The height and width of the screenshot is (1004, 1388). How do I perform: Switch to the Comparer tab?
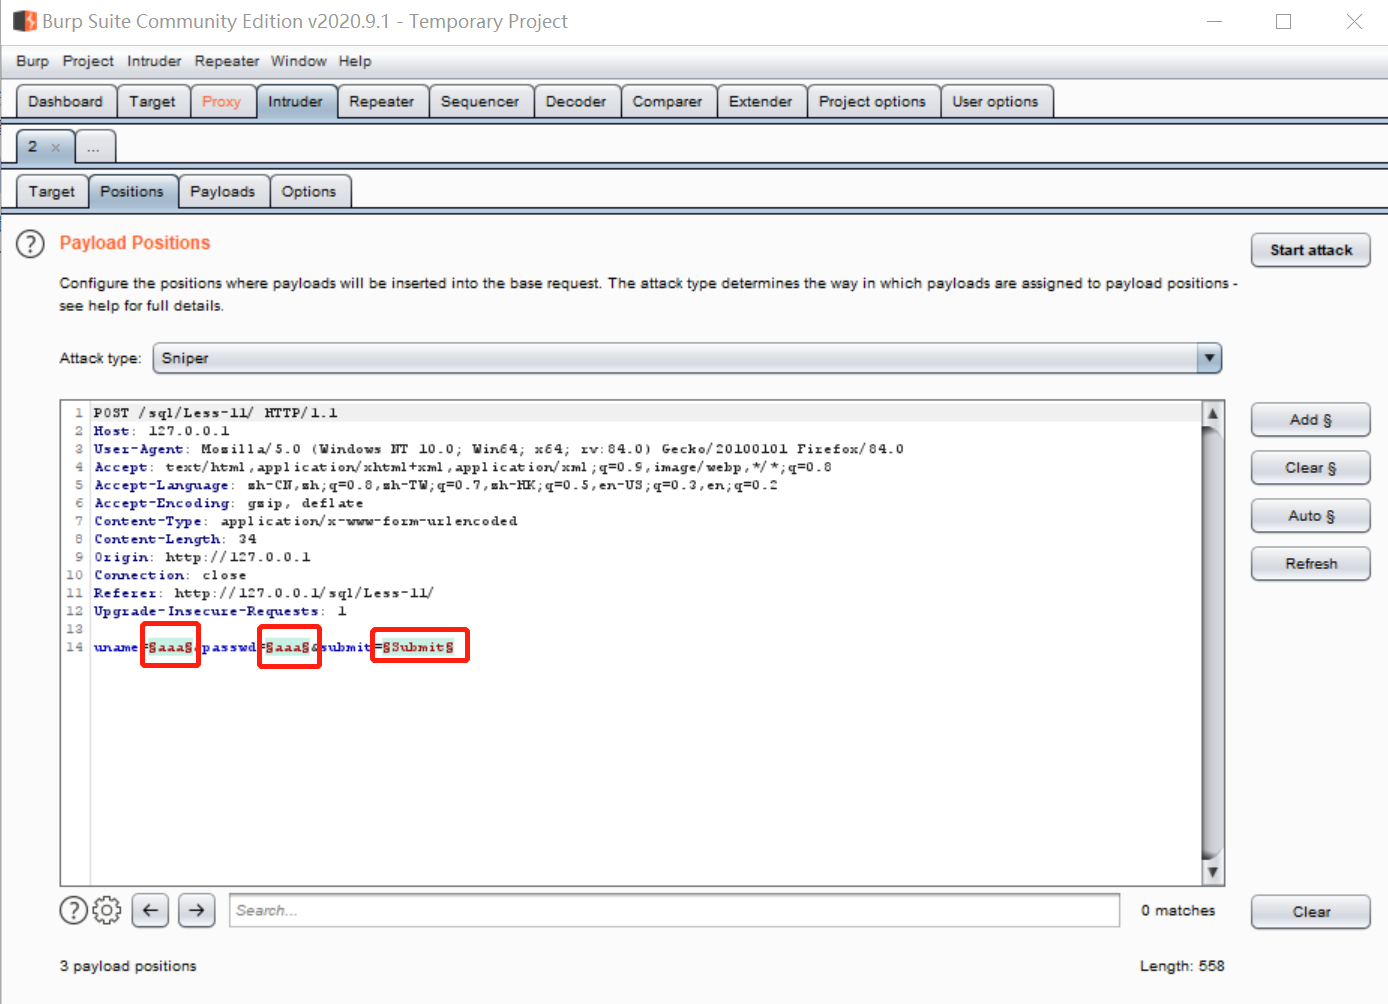pyautogui.click(x=667, y=101)
